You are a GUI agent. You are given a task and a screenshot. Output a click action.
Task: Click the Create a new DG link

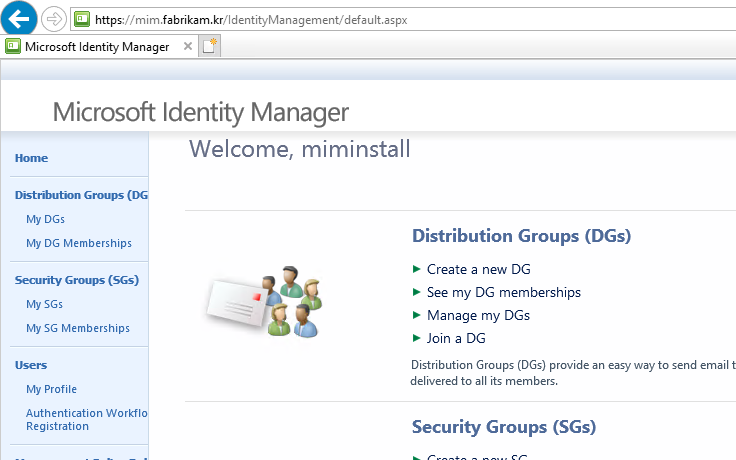479,269
